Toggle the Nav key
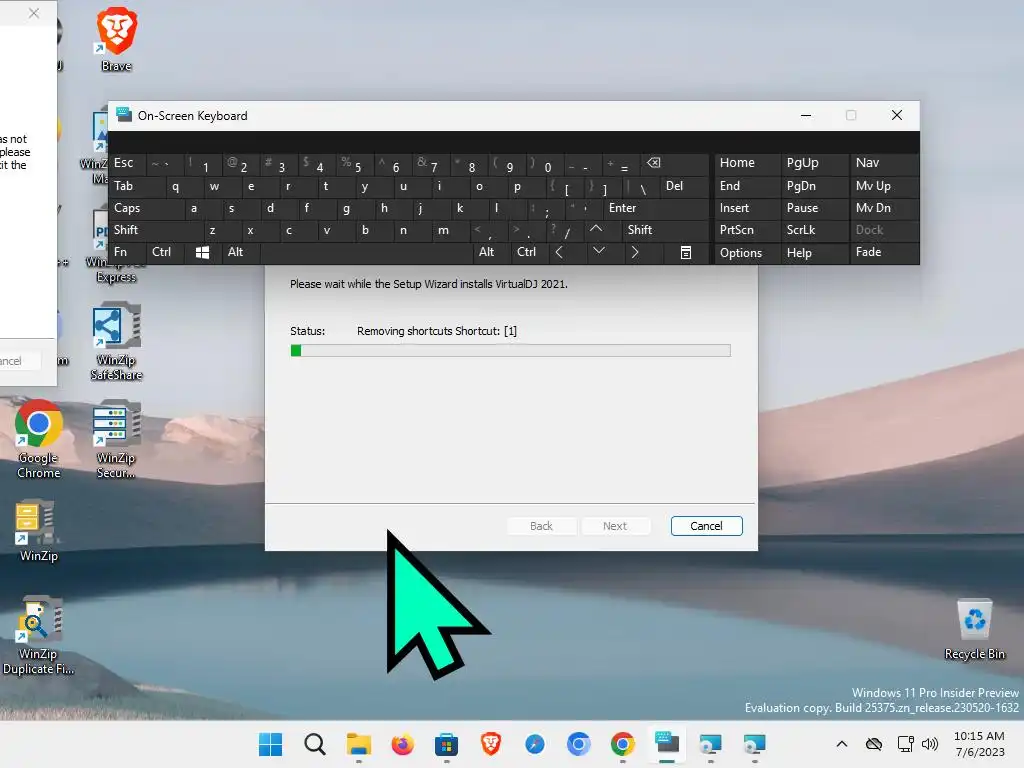Viewport: 1024px width, 768px height. [884, 163]
